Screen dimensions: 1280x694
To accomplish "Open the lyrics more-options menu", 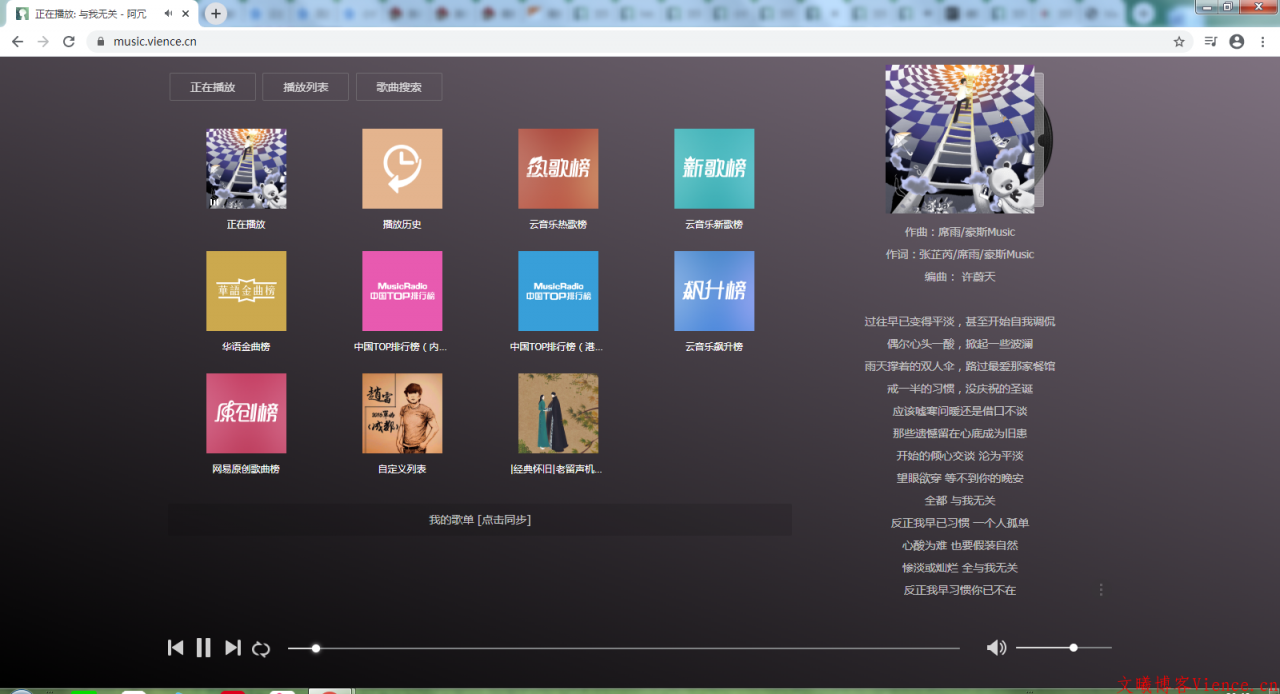I will pos(1101,590).
